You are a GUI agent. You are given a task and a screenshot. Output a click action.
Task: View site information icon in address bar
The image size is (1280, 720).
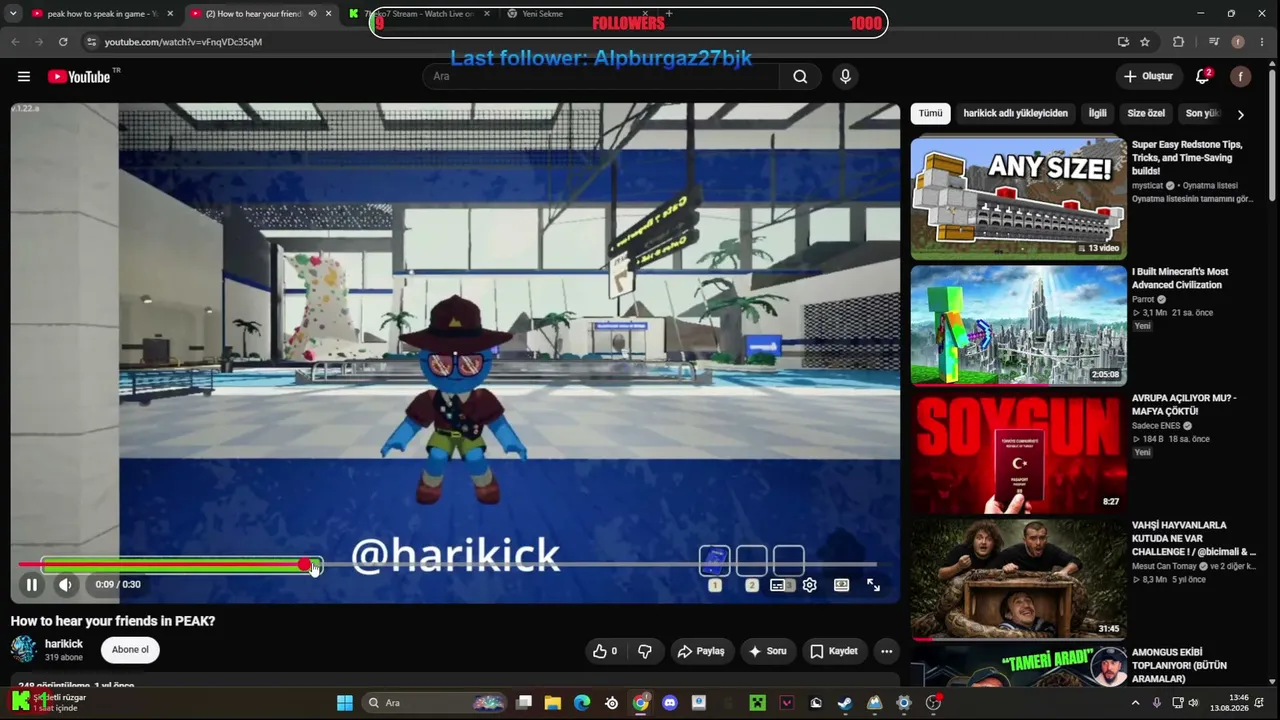(92, 42)
